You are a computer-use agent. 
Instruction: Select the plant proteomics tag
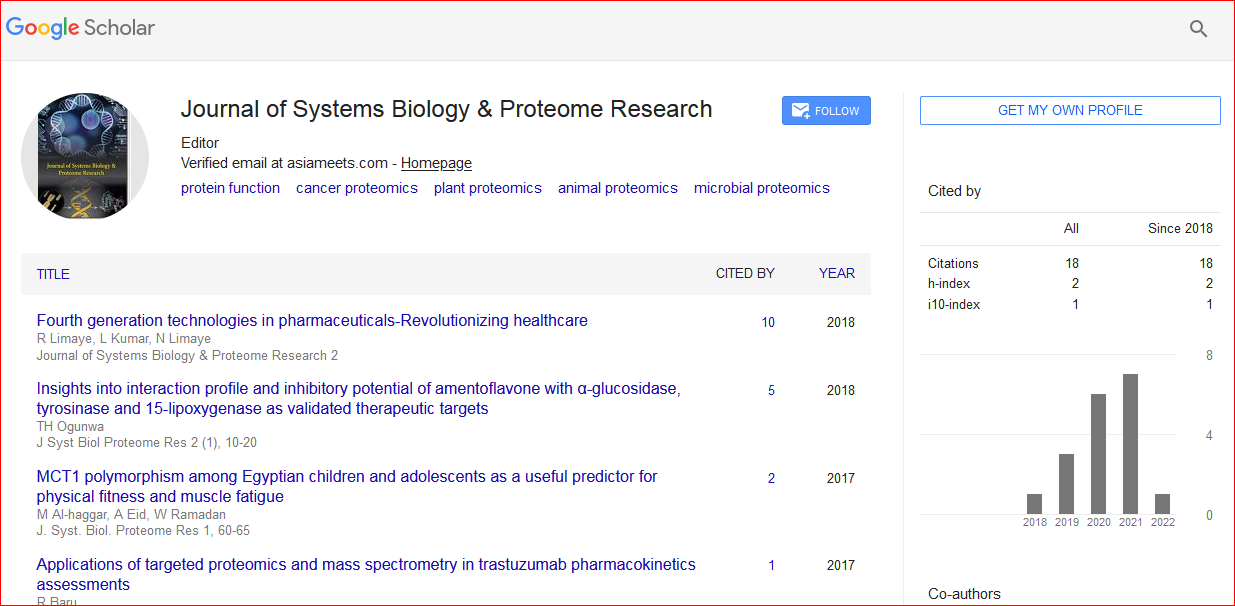487,188
